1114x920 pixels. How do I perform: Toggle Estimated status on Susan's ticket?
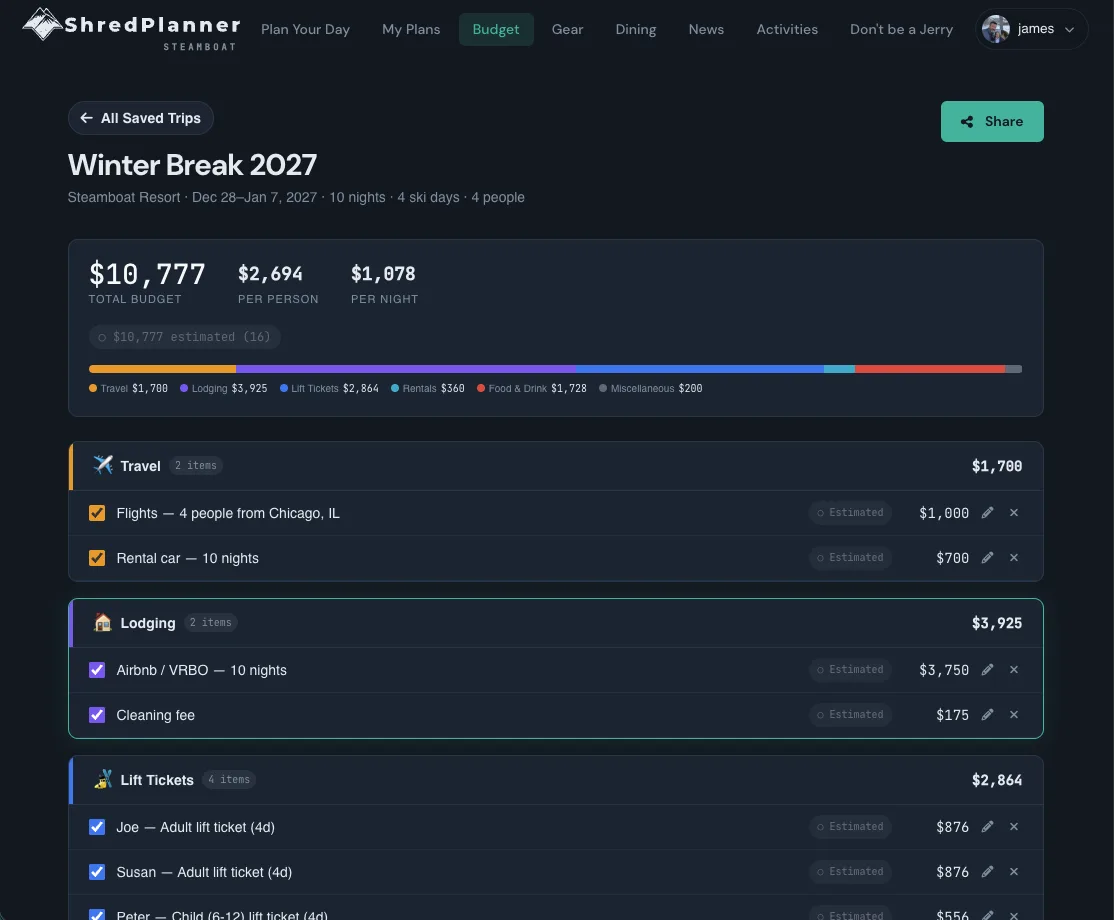(x=850, y=871)
